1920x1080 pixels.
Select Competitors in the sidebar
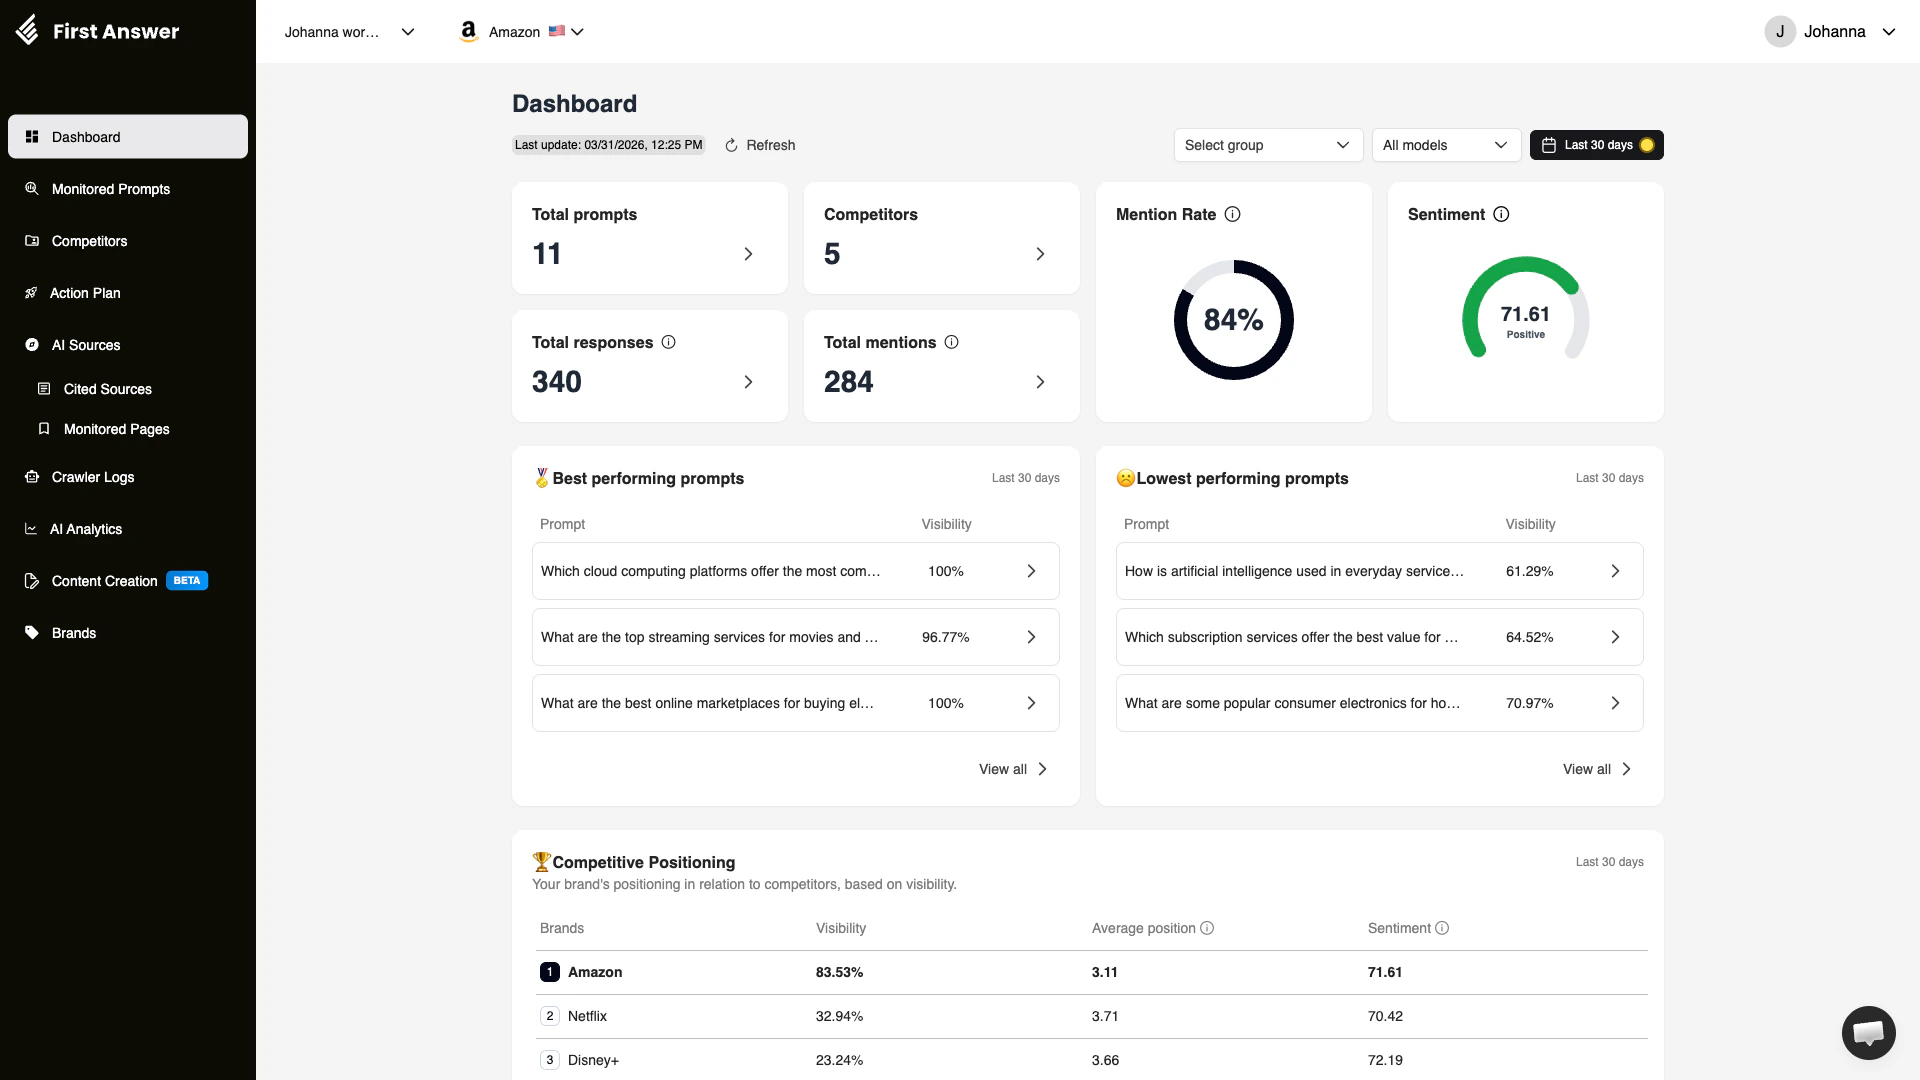89,241
